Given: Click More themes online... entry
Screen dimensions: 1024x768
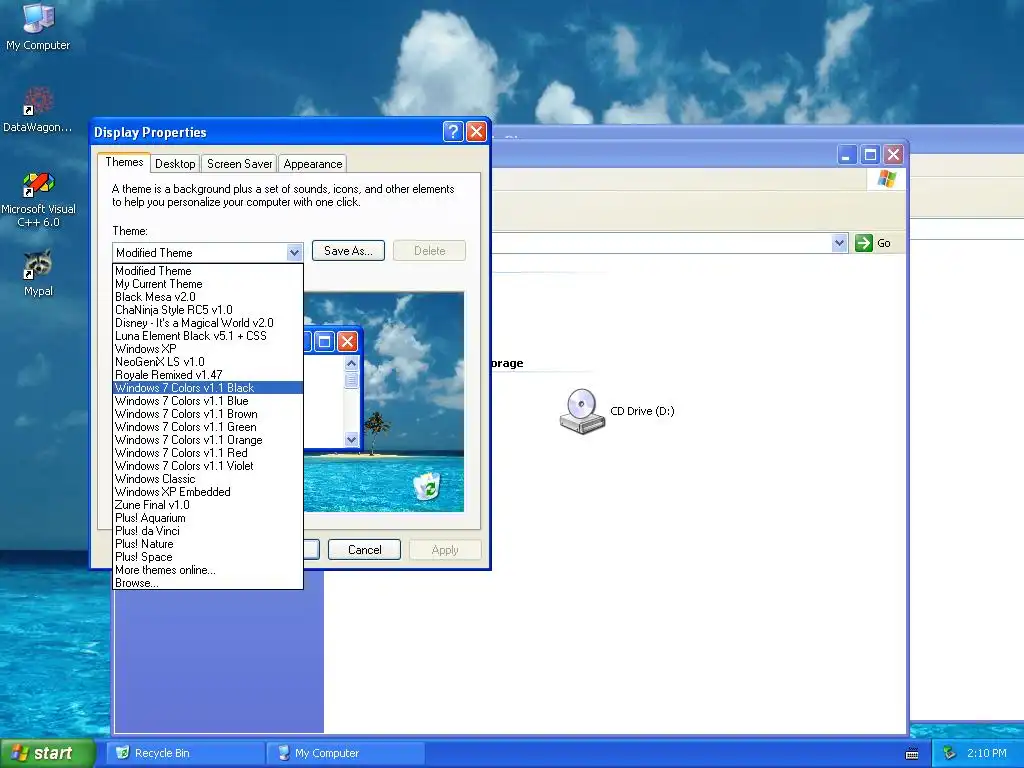Looking at the screenshot, I should (208, 570).
